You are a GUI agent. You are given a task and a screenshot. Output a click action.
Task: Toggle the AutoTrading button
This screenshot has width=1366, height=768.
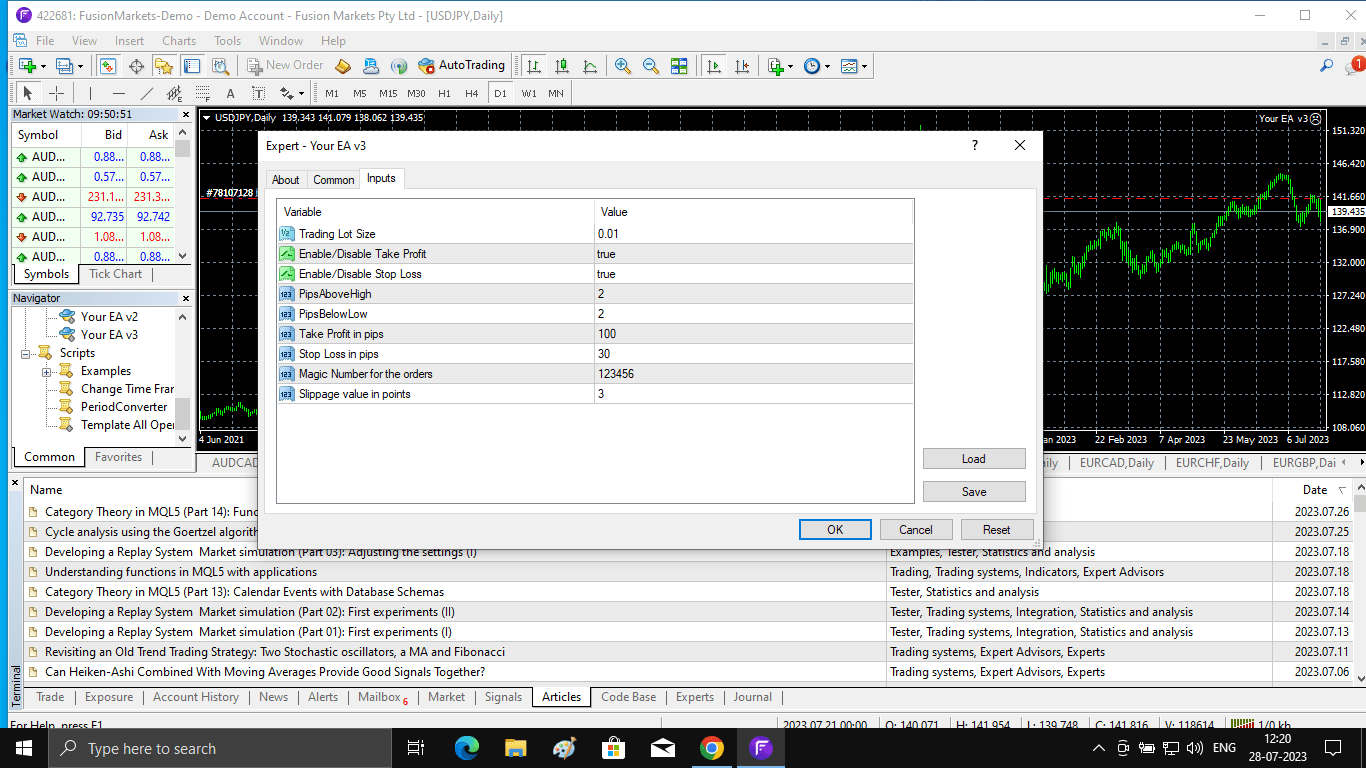(462, 66)
